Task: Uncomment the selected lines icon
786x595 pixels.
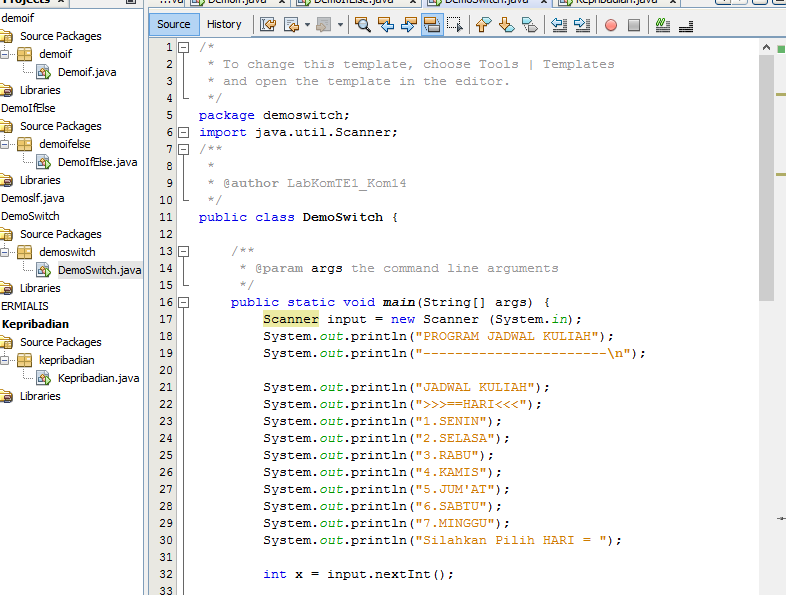Action: pyautogui.click(x=686, y=26)
